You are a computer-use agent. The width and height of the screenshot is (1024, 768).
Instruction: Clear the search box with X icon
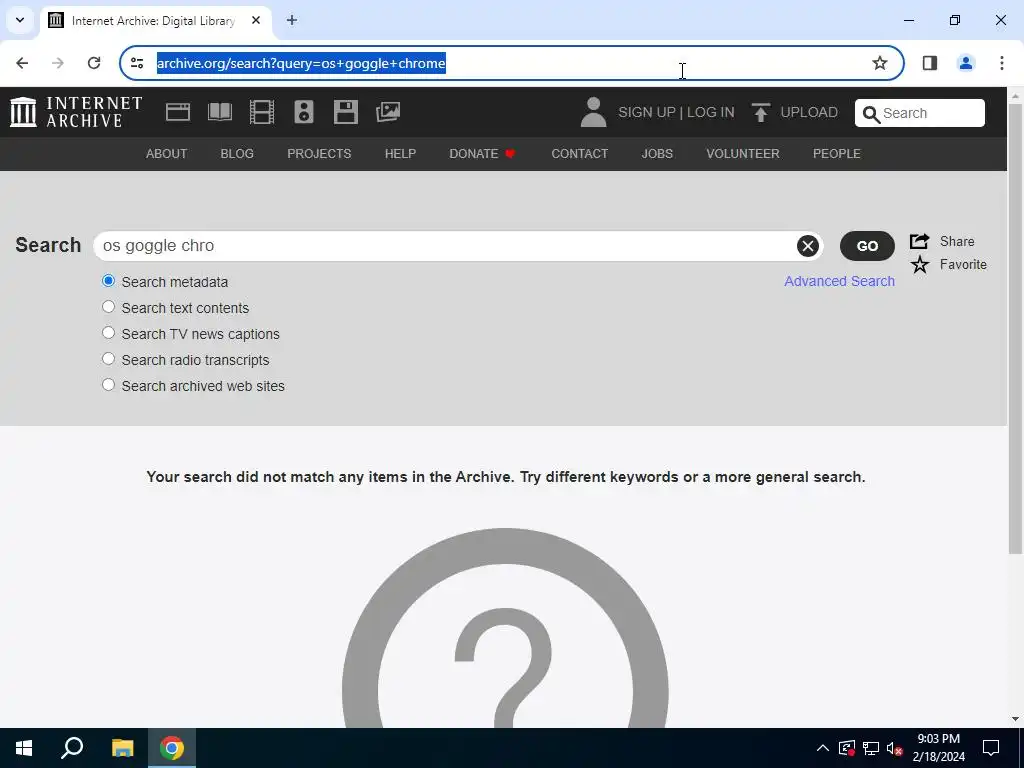807,246
